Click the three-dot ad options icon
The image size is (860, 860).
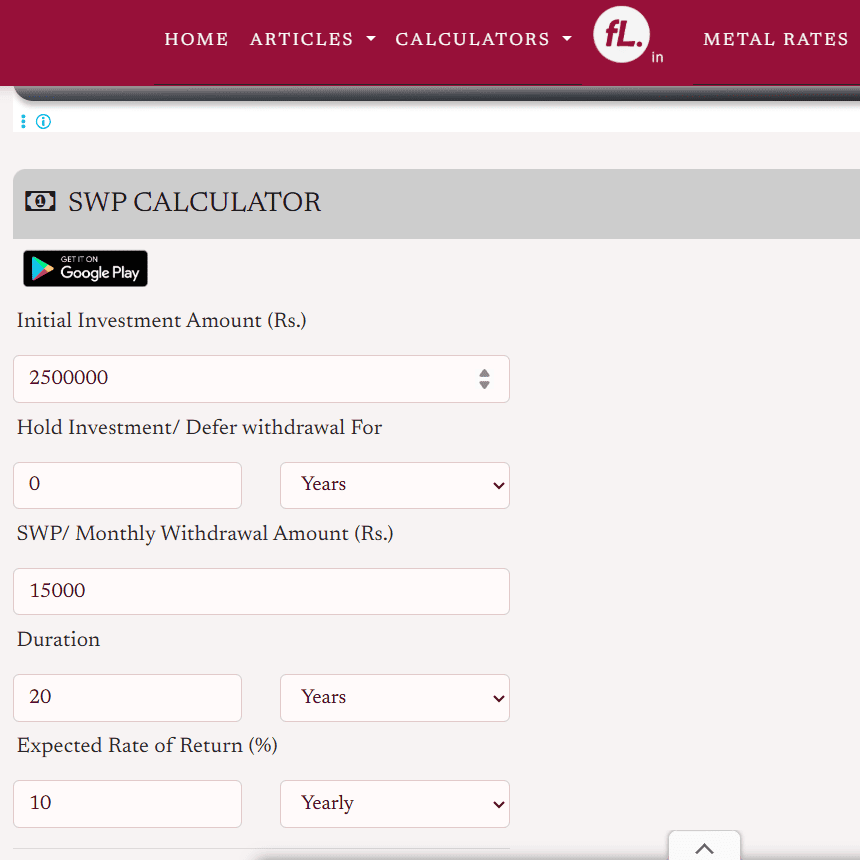[23, 122]
